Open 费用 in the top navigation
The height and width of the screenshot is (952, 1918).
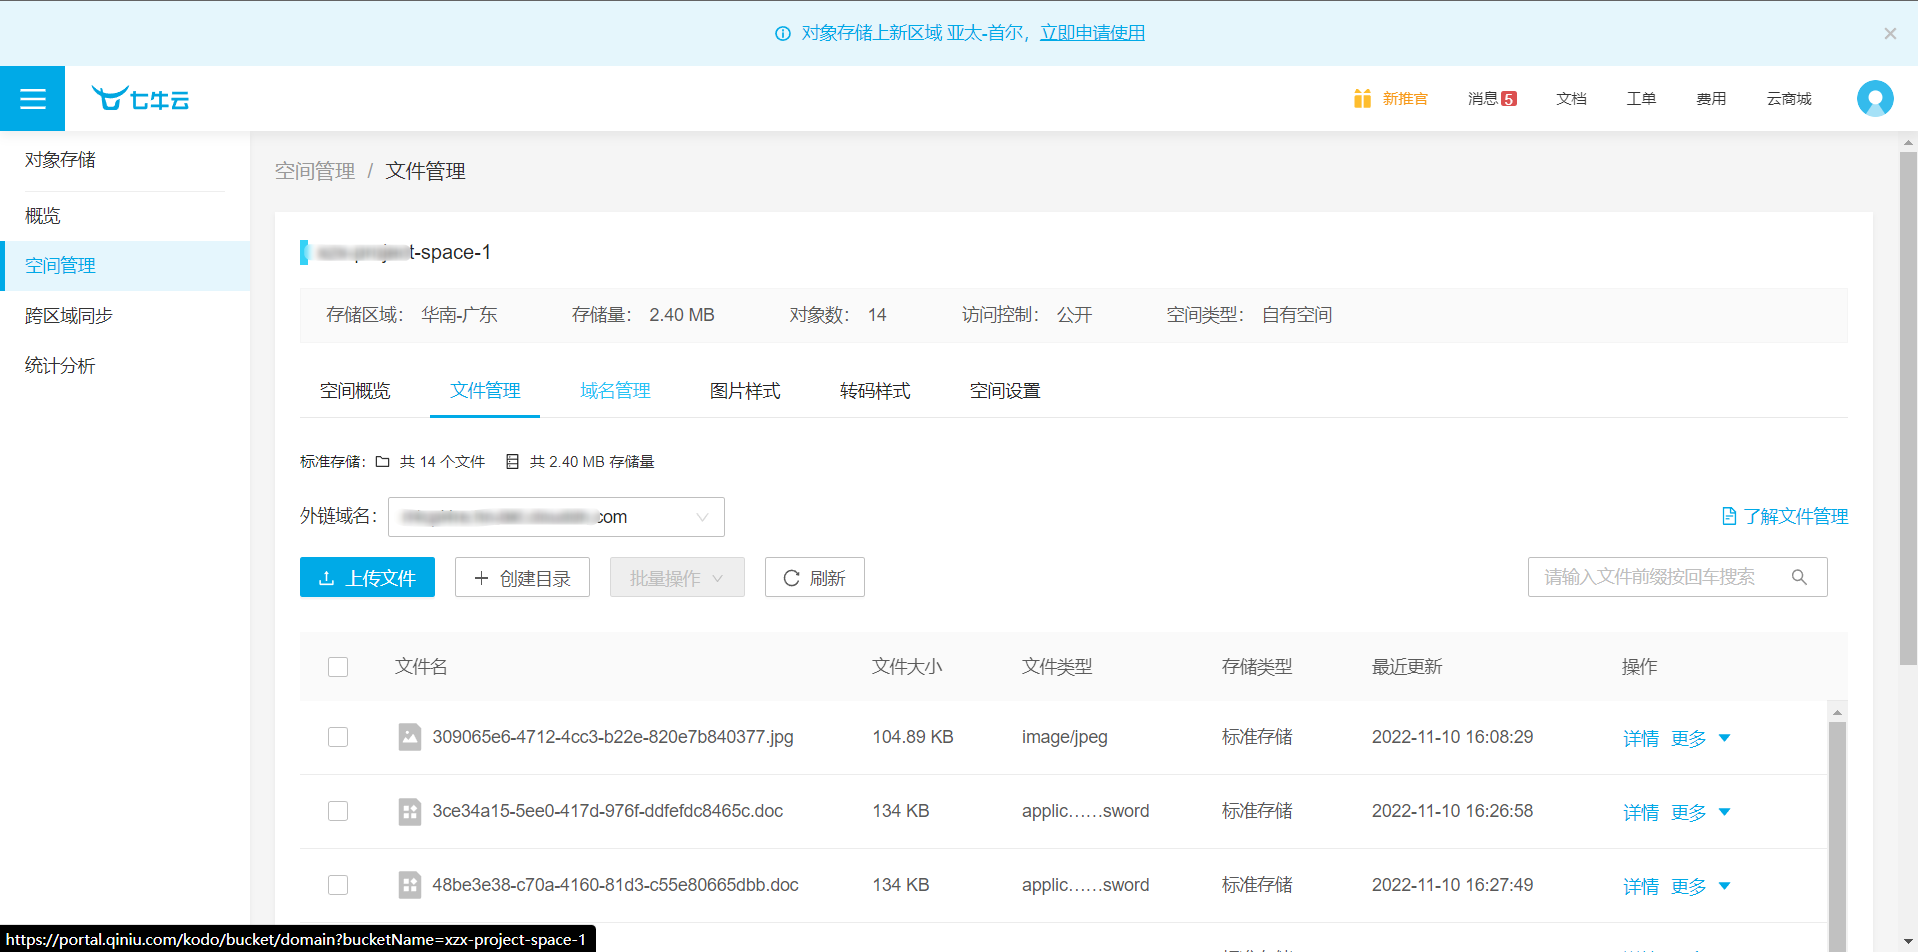[1711, 98]
